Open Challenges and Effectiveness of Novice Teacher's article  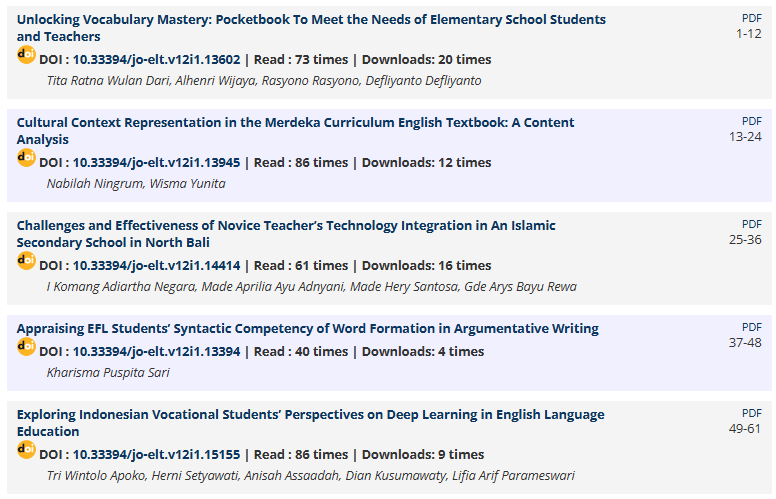click(x=286, y=234)
